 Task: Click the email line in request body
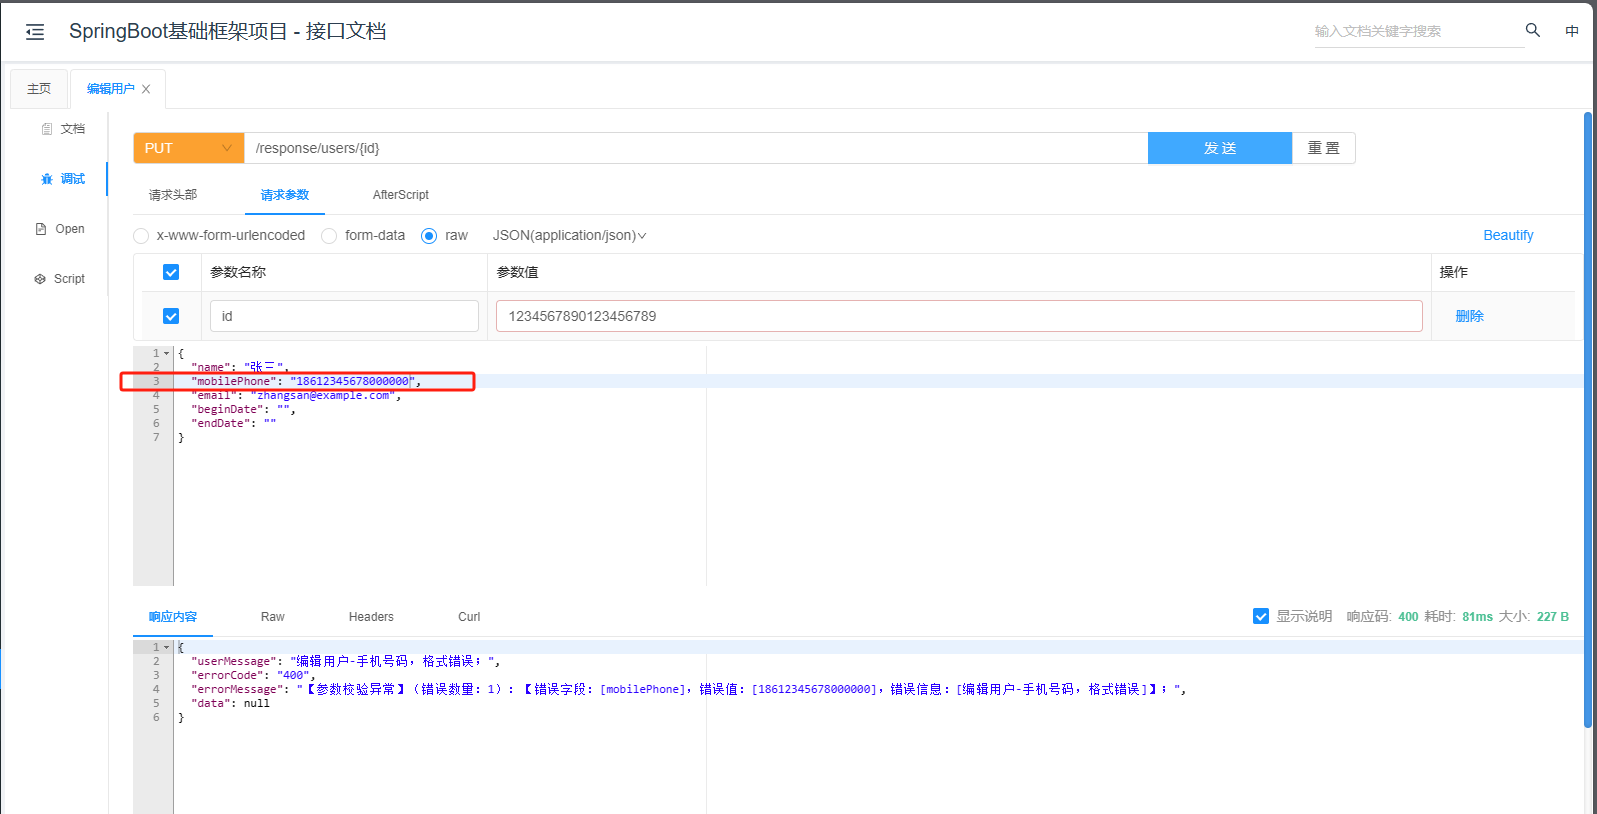[296, 395]
